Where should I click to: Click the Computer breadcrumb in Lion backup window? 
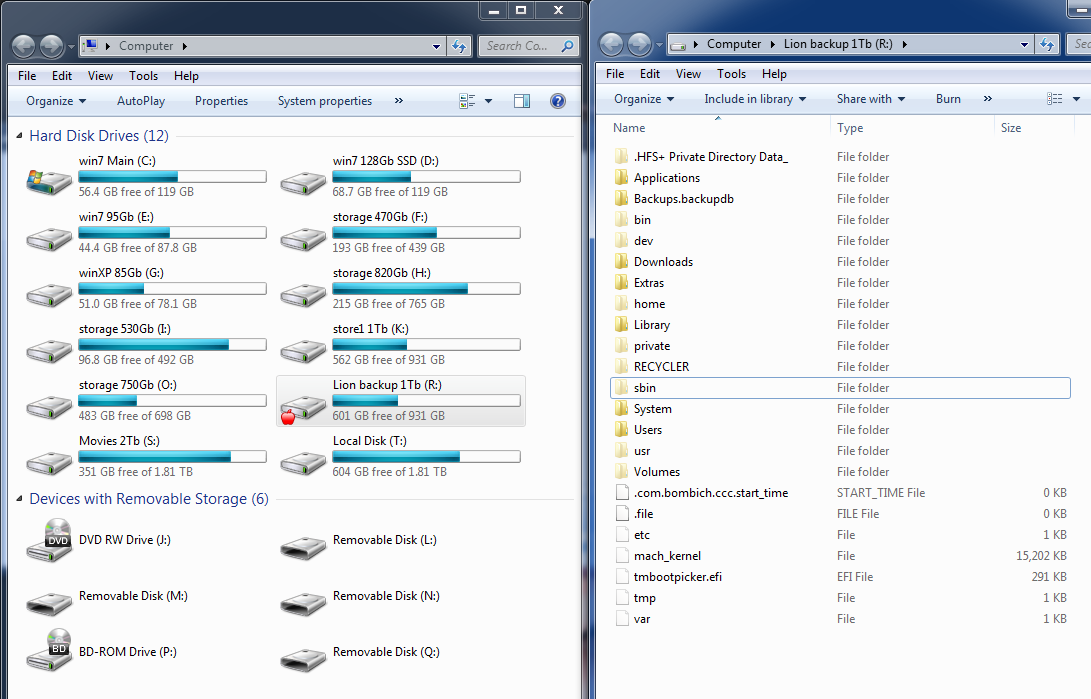(734, 44)
